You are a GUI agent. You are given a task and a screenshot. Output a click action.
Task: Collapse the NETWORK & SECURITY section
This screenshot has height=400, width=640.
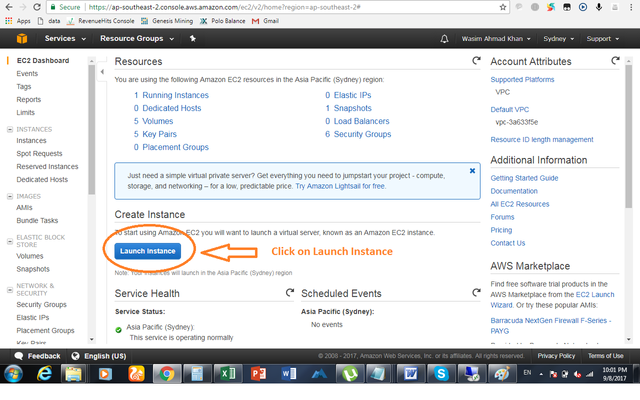coord(10,290)
